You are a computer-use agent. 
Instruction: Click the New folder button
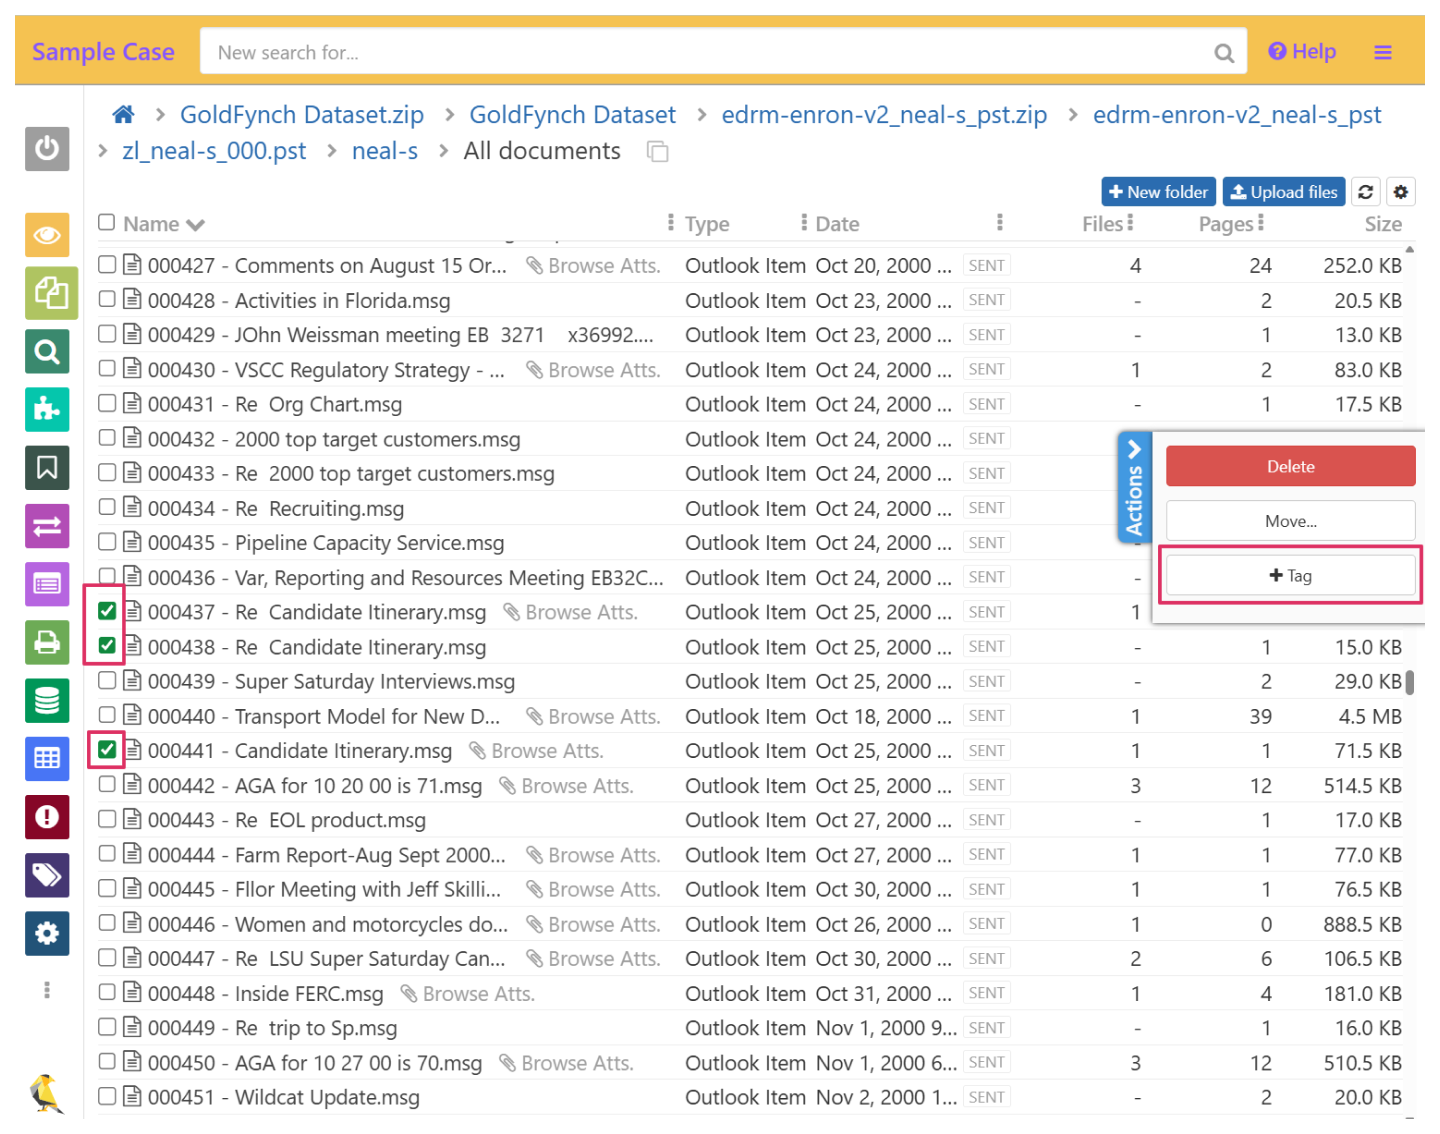tap(1158, 192)
